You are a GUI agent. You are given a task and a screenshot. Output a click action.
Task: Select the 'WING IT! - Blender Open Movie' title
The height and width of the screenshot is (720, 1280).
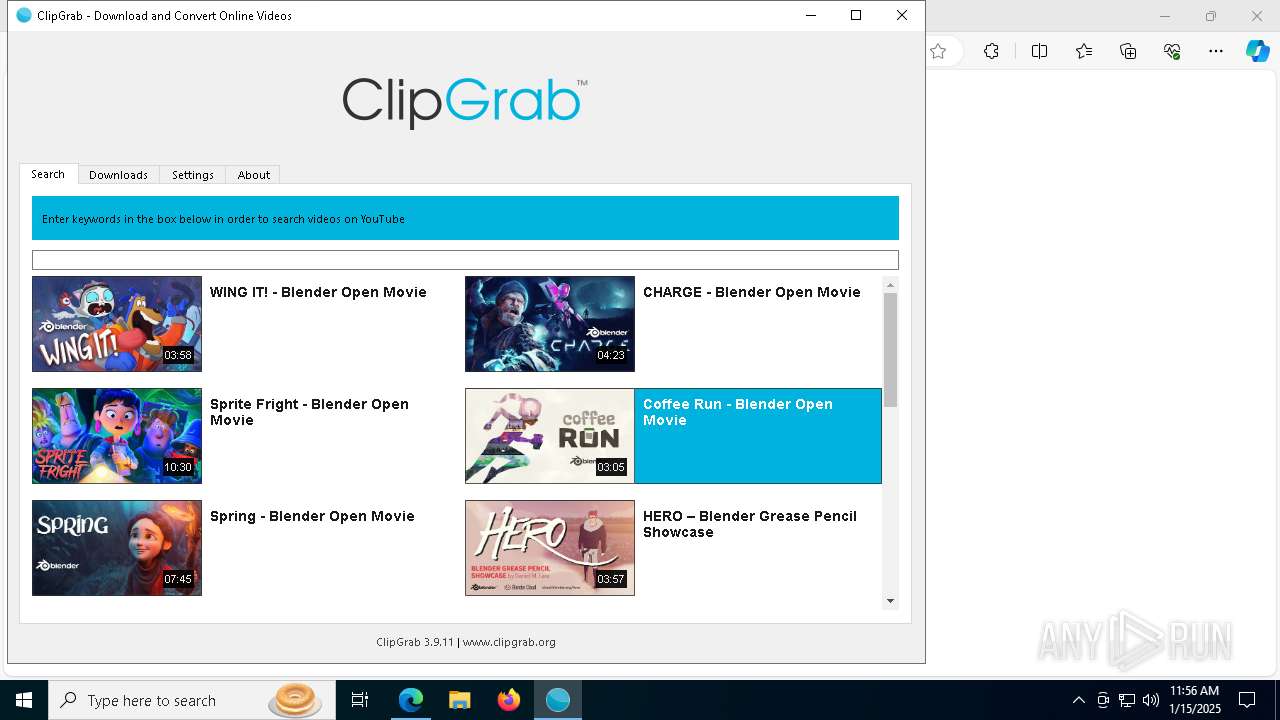318,292
